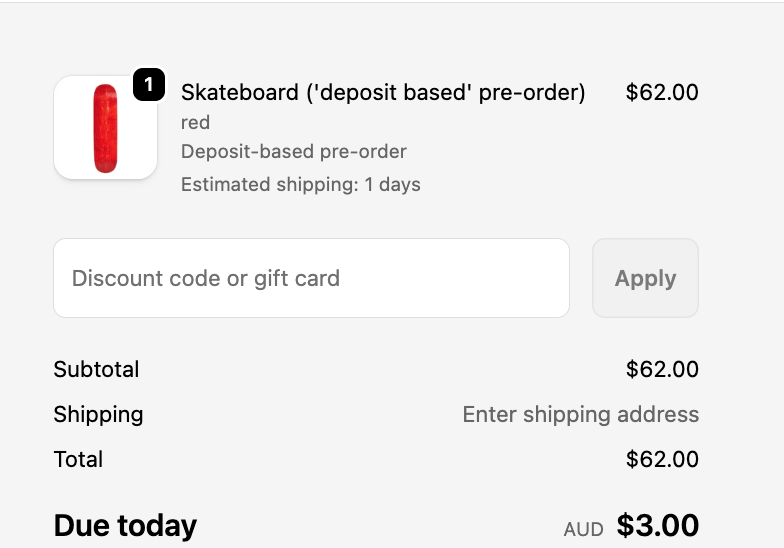This screenshot has width=784, height=548.
Task: Click the red skateboard product thumbnail
Action: pos(105,128)
